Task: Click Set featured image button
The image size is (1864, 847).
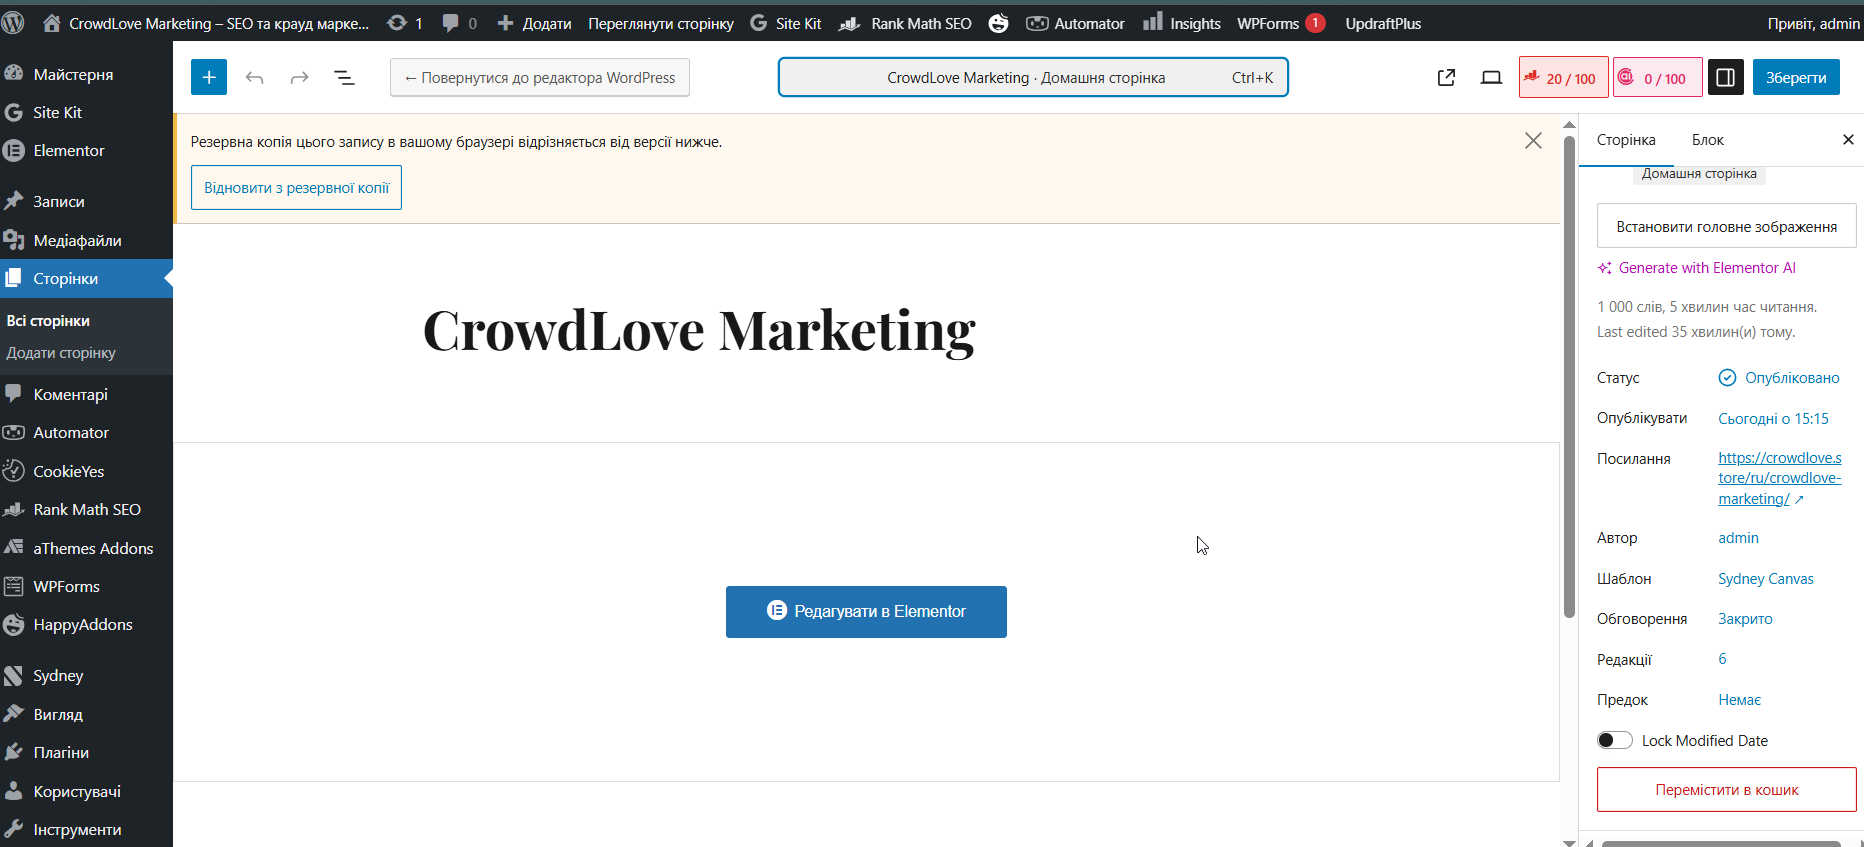Action: pos(1727,226)
